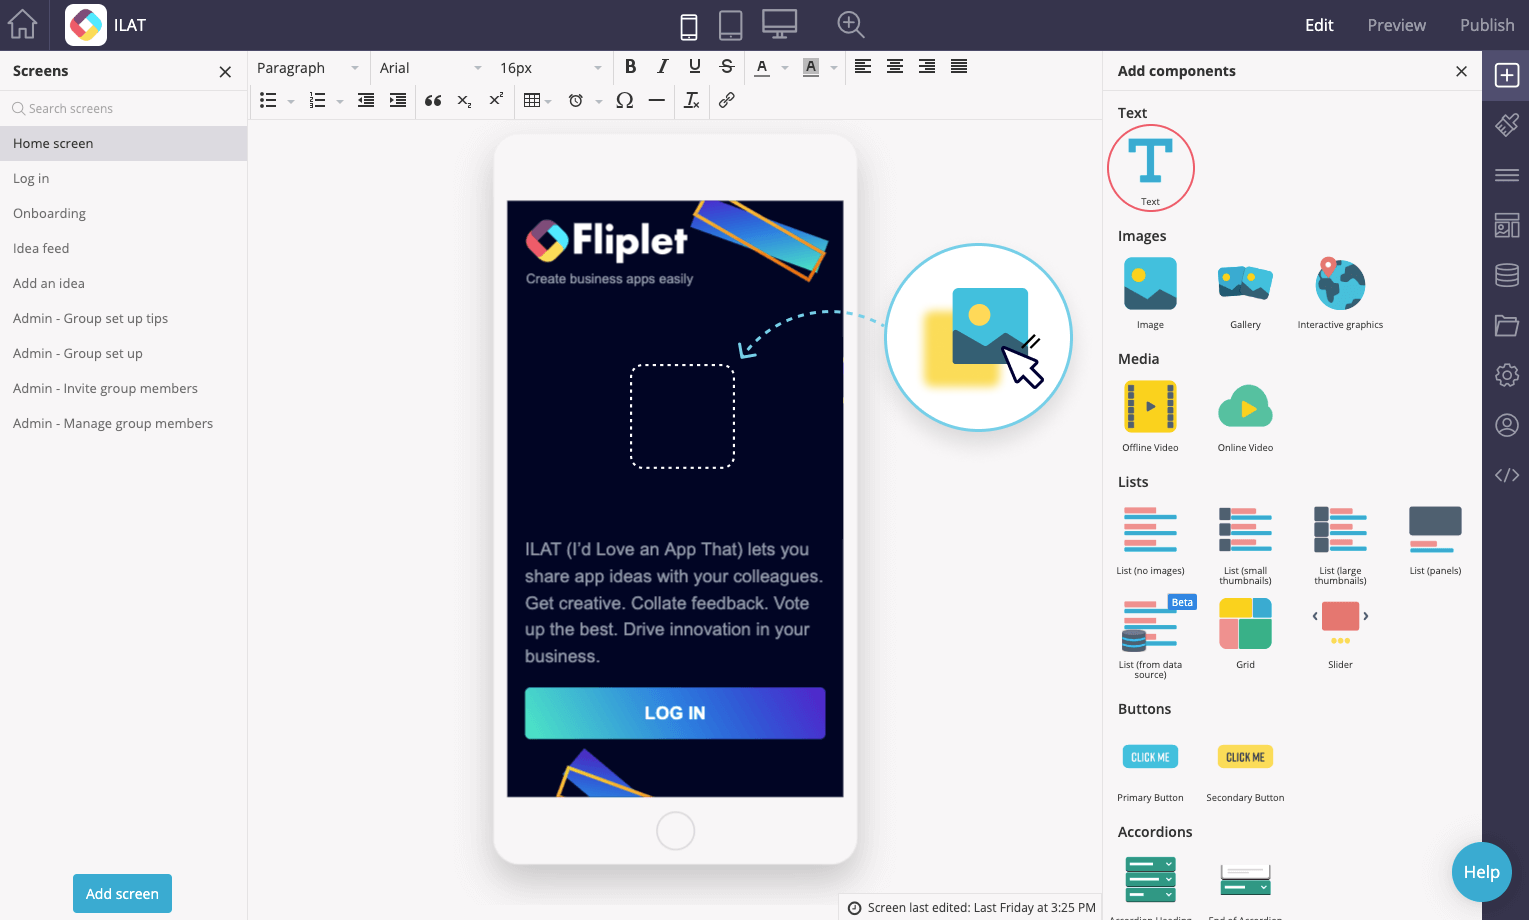The height and width of the screenshot is (920, 1529).
Task: Toggle subscript formatting
Action: [464, 100]
